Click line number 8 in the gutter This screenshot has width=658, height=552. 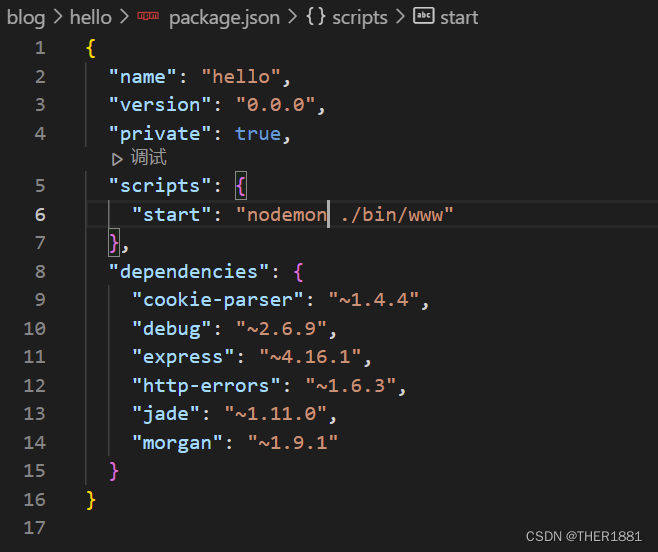click(40, 271)
